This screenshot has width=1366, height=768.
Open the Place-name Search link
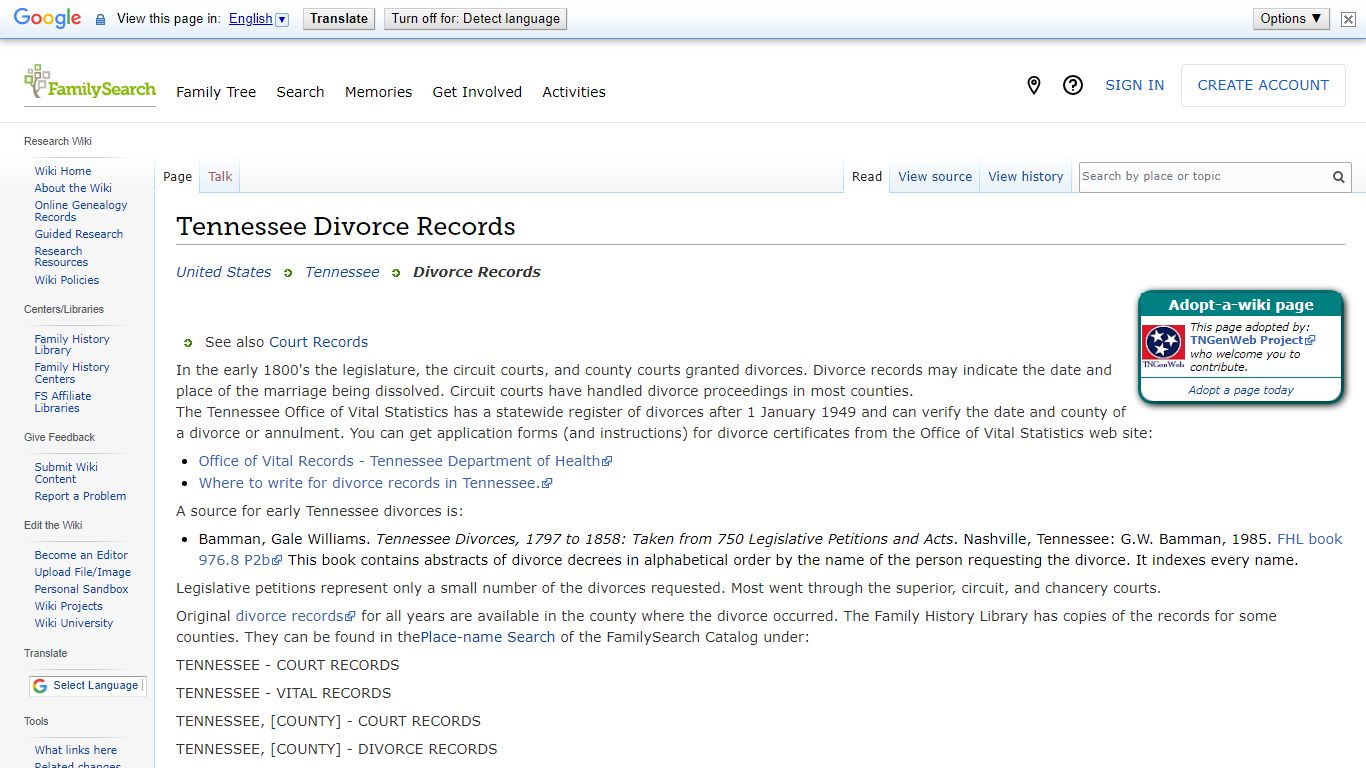tap(488, 637)
